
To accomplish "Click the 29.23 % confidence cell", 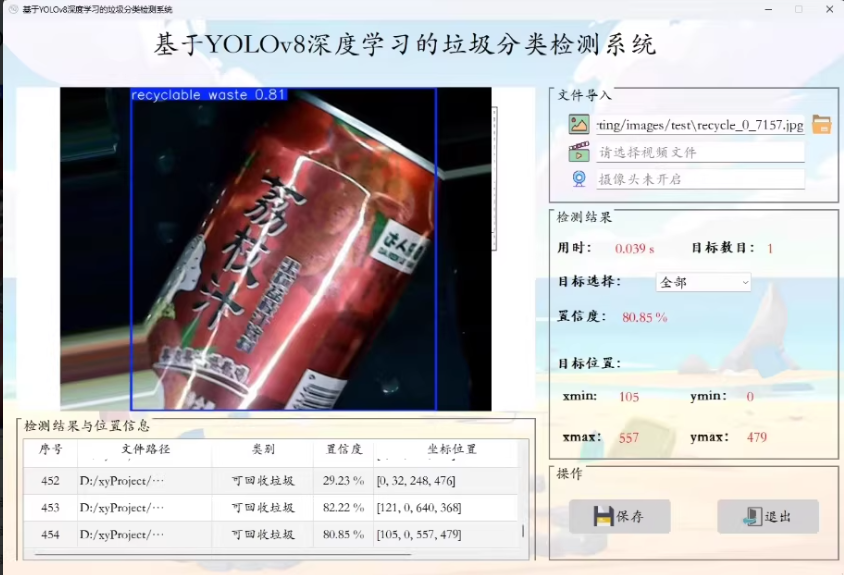I will pyautogui.click(x=343, y=481).
